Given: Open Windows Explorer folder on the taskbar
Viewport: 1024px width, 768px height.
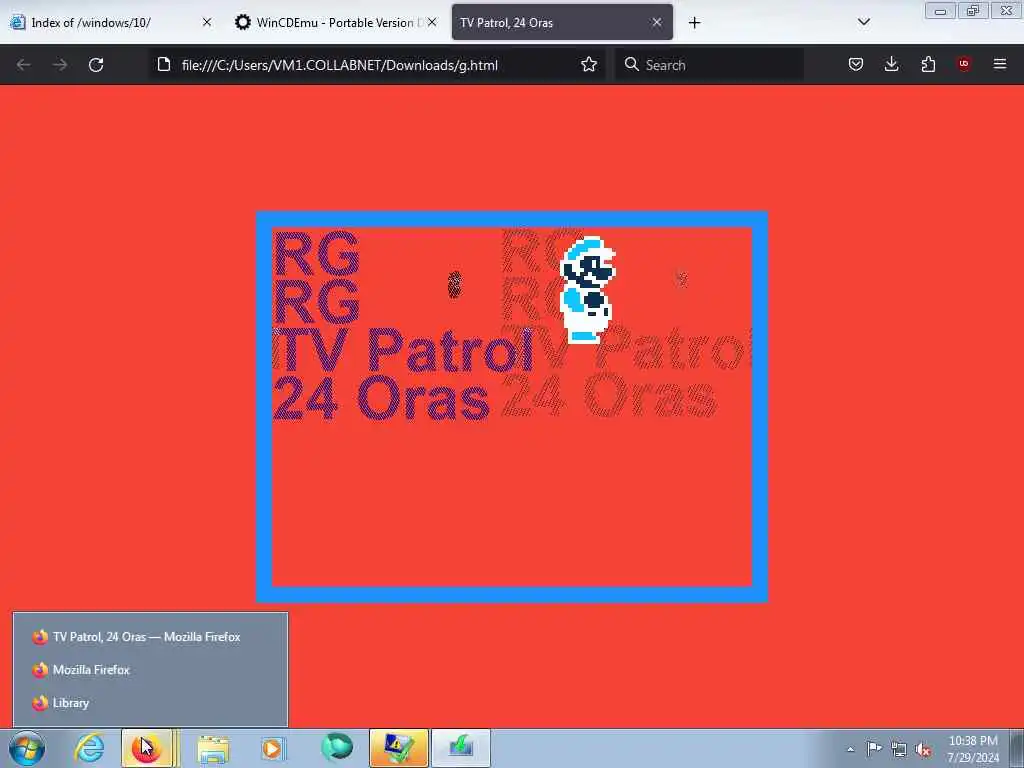Looking at the screenshot, I should click(213, 748).
